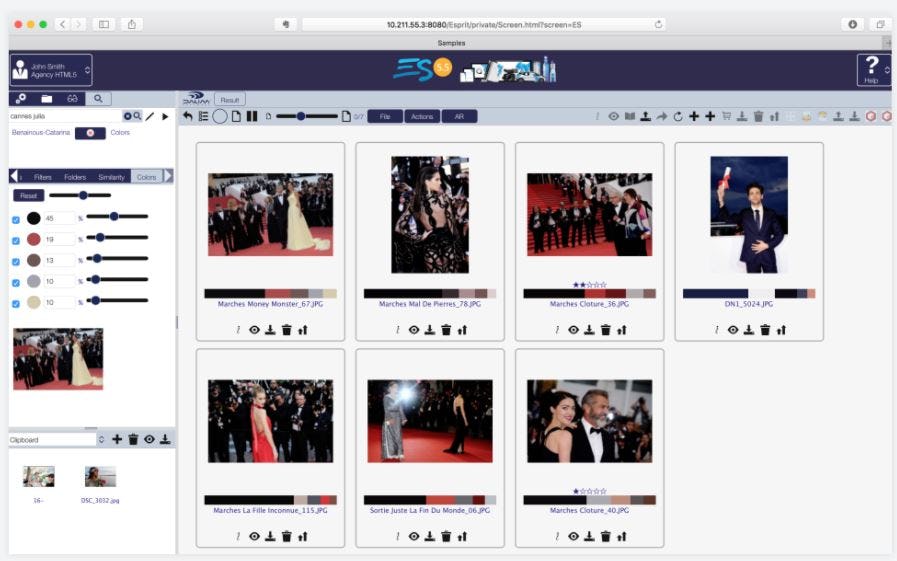The width and height of the screenshot is (897, 561).
Task: Switch to list view icon in toolbar
Action: (203, 117)
